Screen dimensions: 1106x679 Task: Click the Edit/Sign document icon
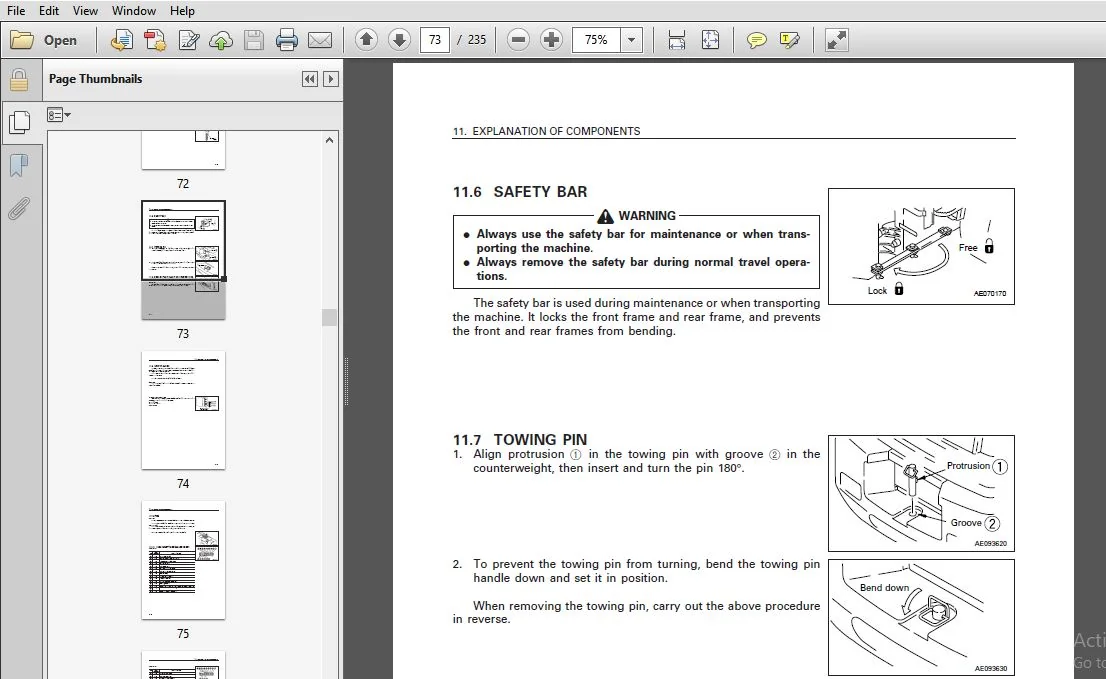coord(188,40)
